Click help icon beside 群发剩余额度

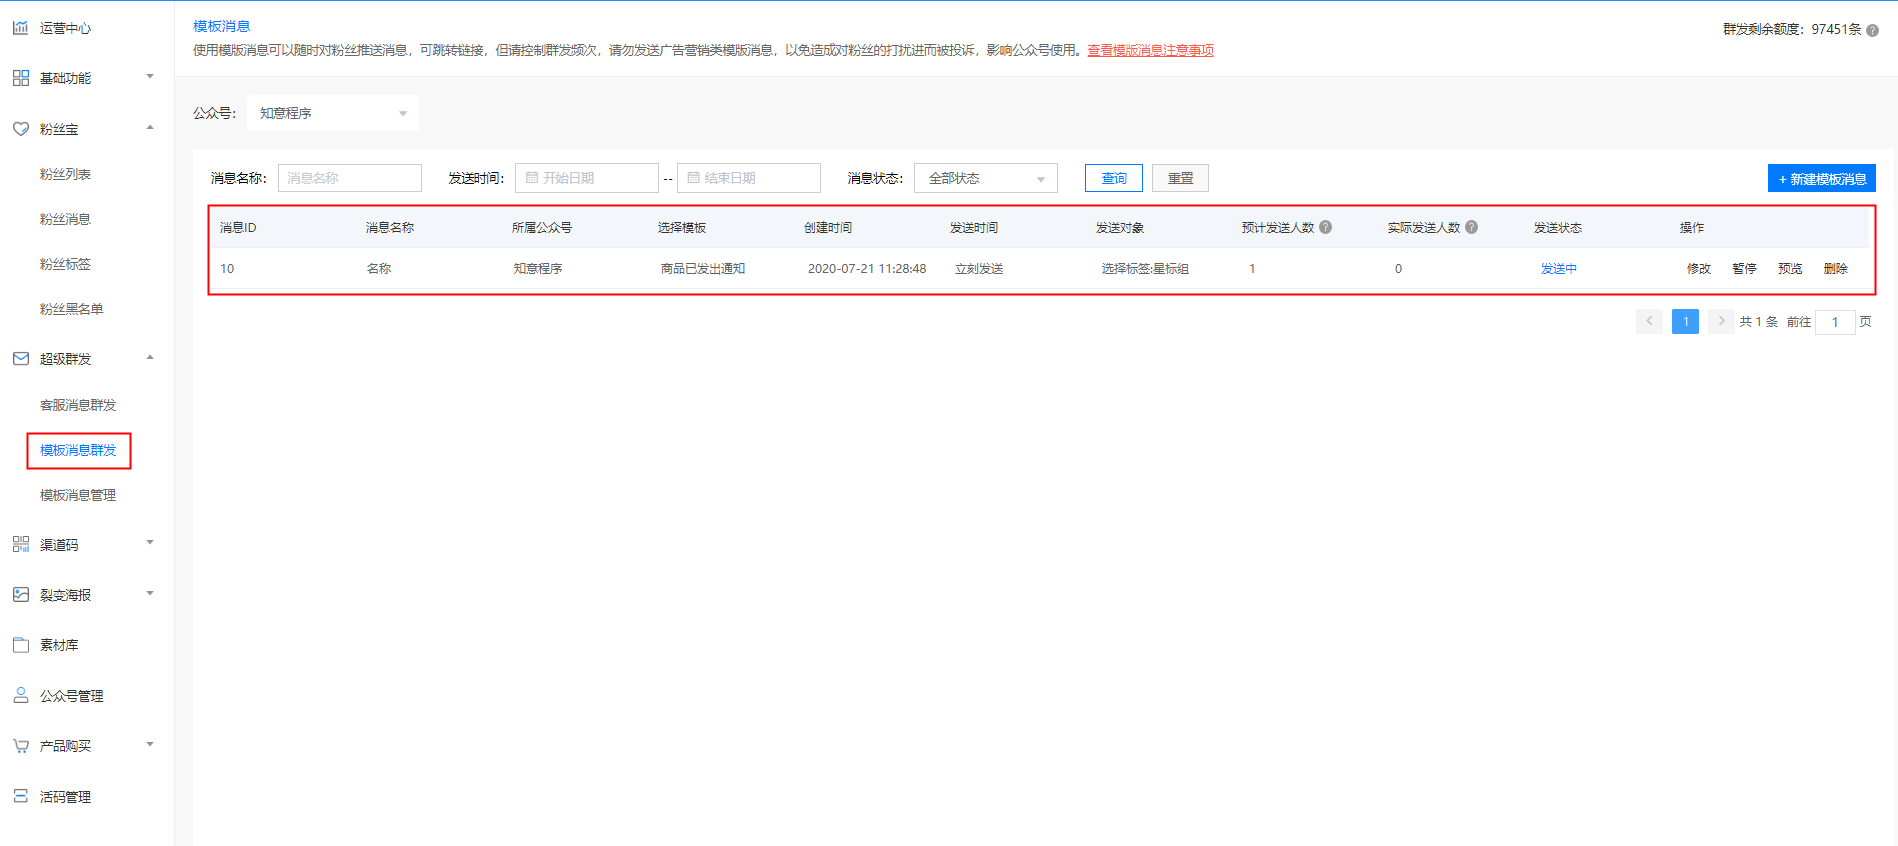1872,30
